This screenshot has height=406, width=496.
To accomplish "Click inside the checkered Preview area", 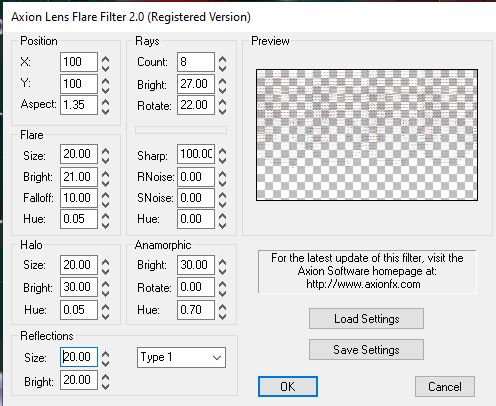I will tap(367, 135).
